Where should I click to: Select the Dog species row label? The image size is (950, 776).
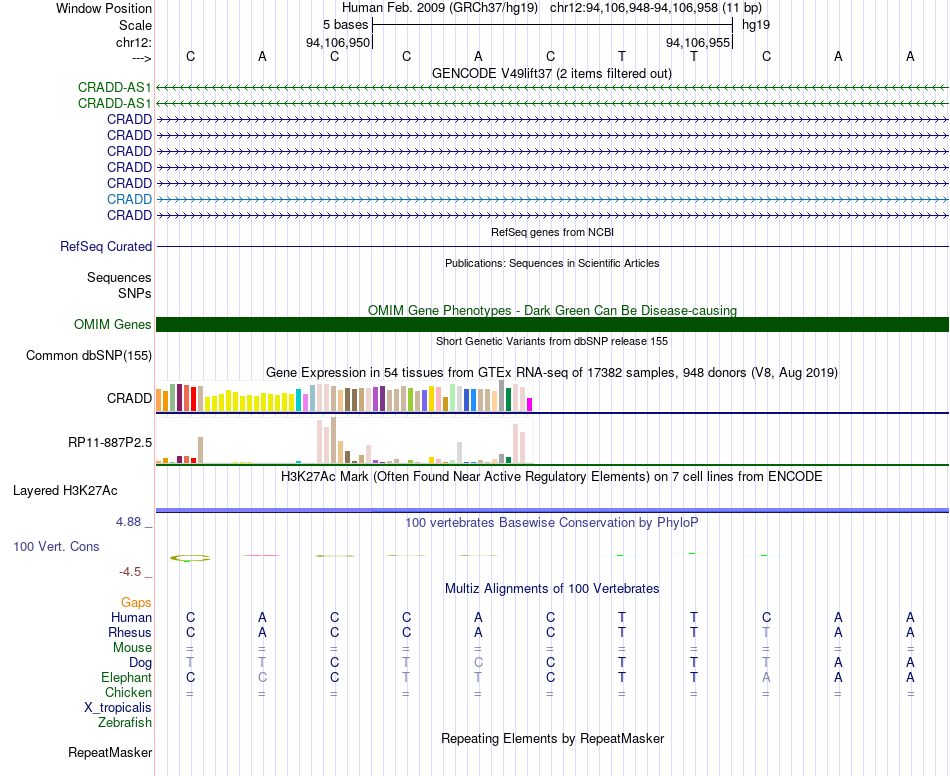pos(140,663)
